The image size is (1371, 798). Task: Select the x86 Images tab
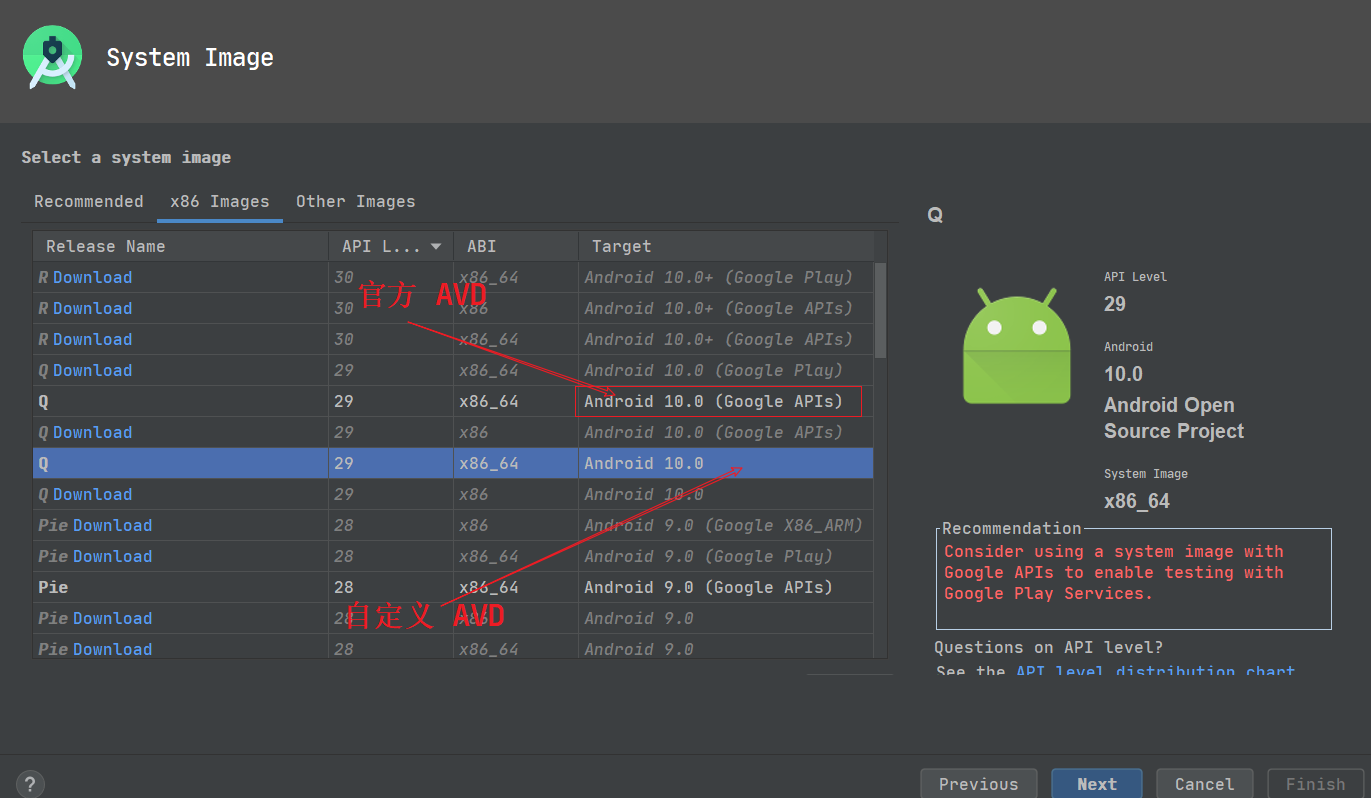(220, 201)
